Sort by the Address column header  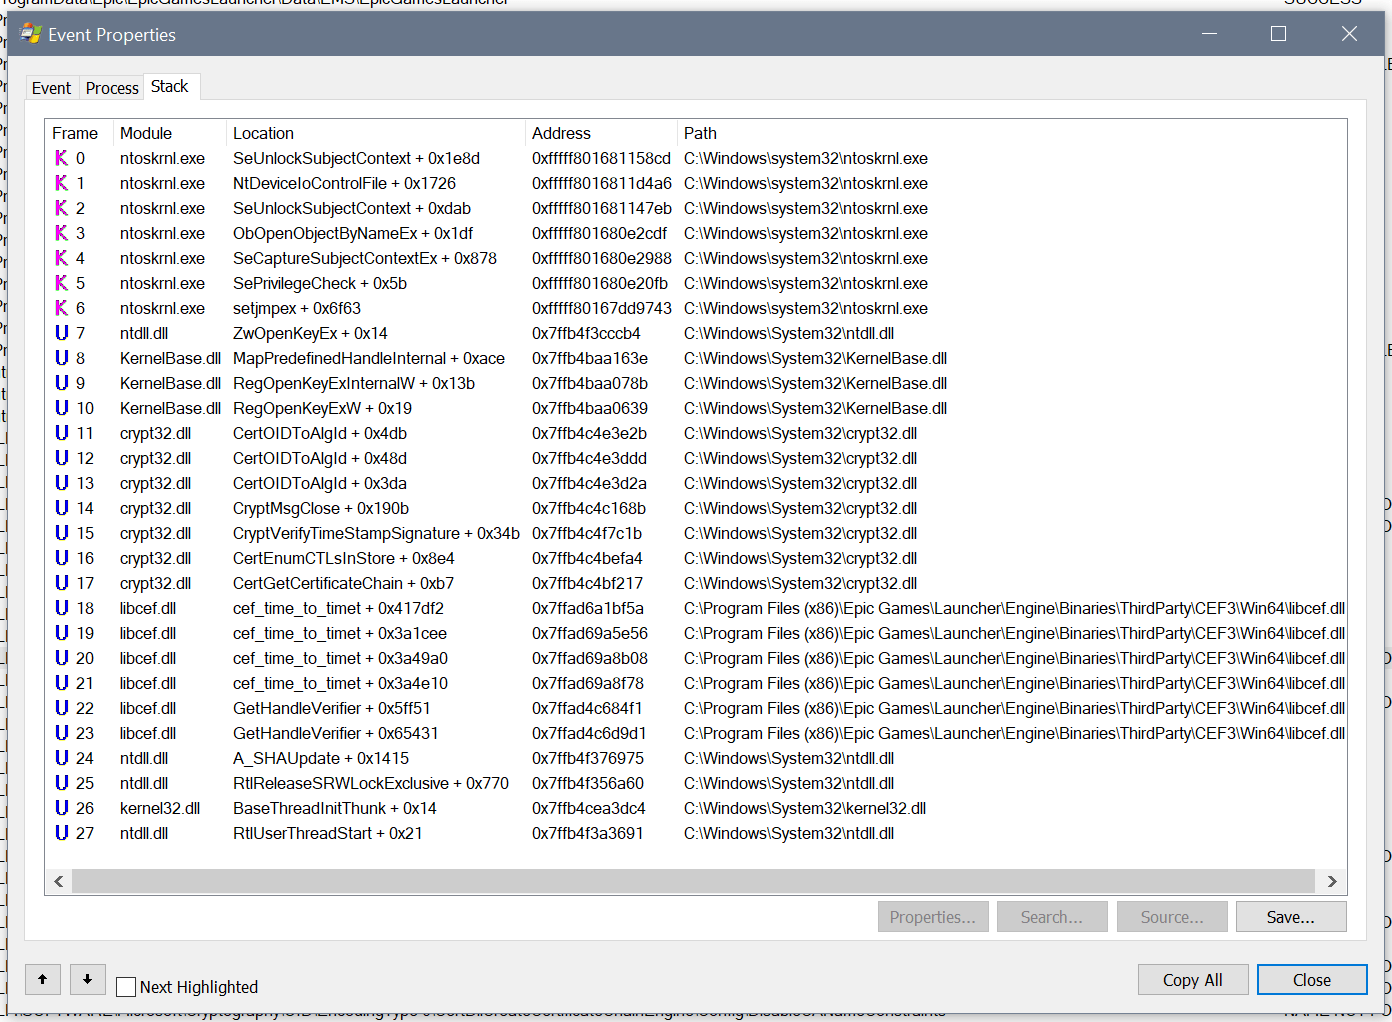tap(602, 133)
